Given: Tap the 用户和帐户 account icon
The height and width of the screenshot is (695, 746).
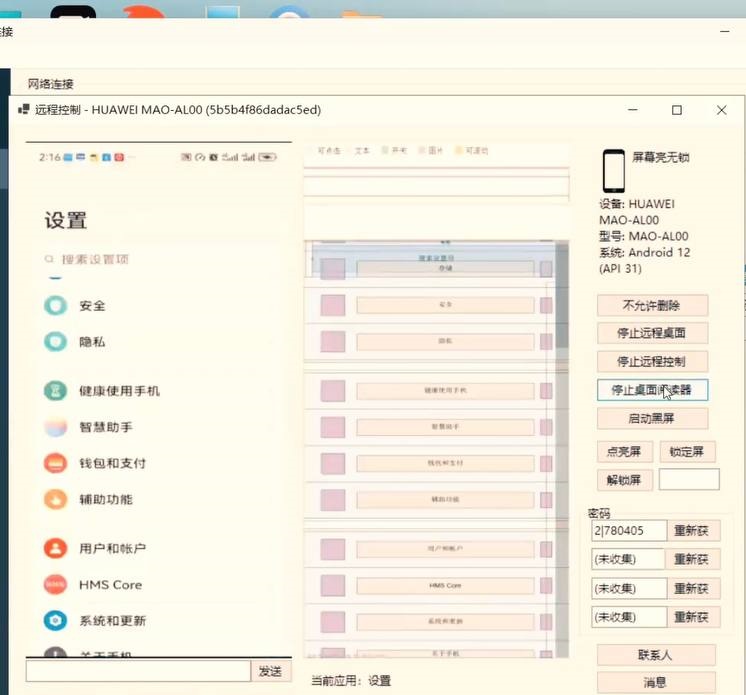Looking at the screenshot, I should click(55, 548).
